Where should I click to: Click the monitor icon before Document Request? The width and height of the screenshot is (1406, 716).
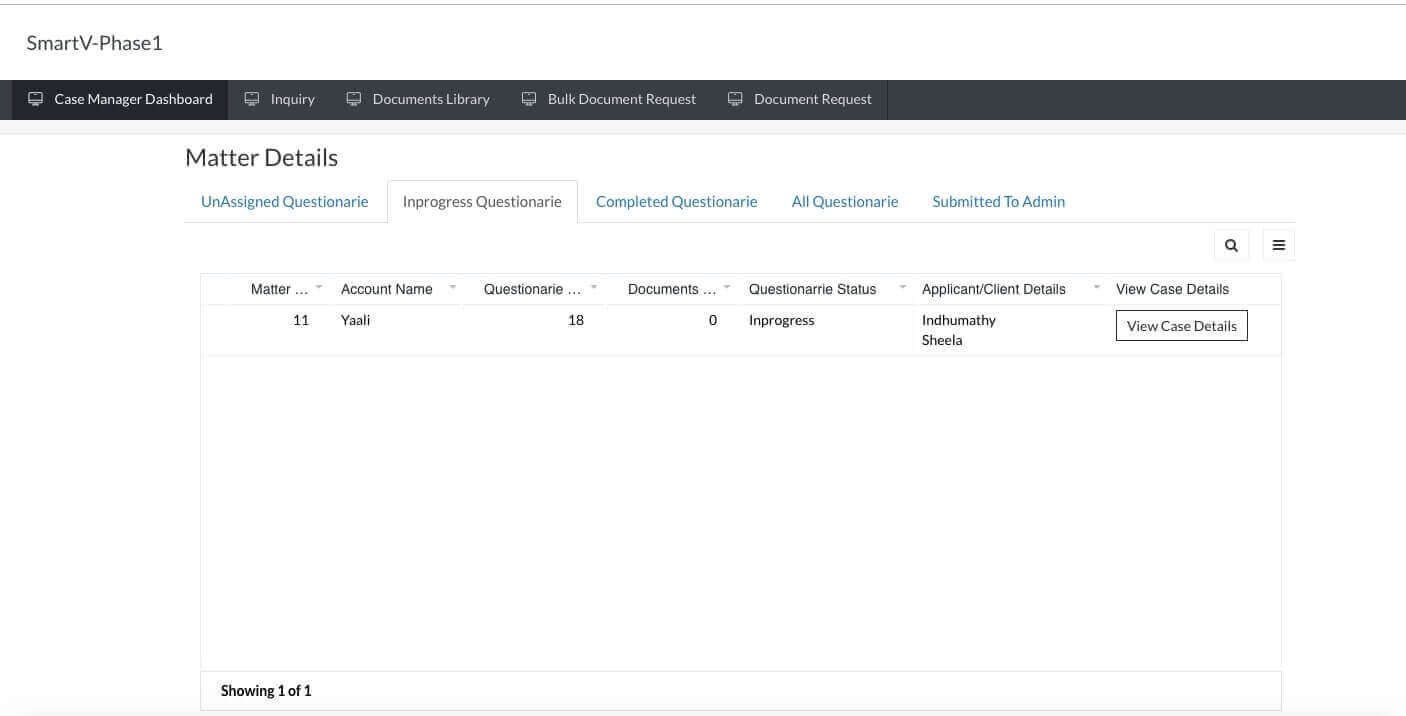point(735,99)
